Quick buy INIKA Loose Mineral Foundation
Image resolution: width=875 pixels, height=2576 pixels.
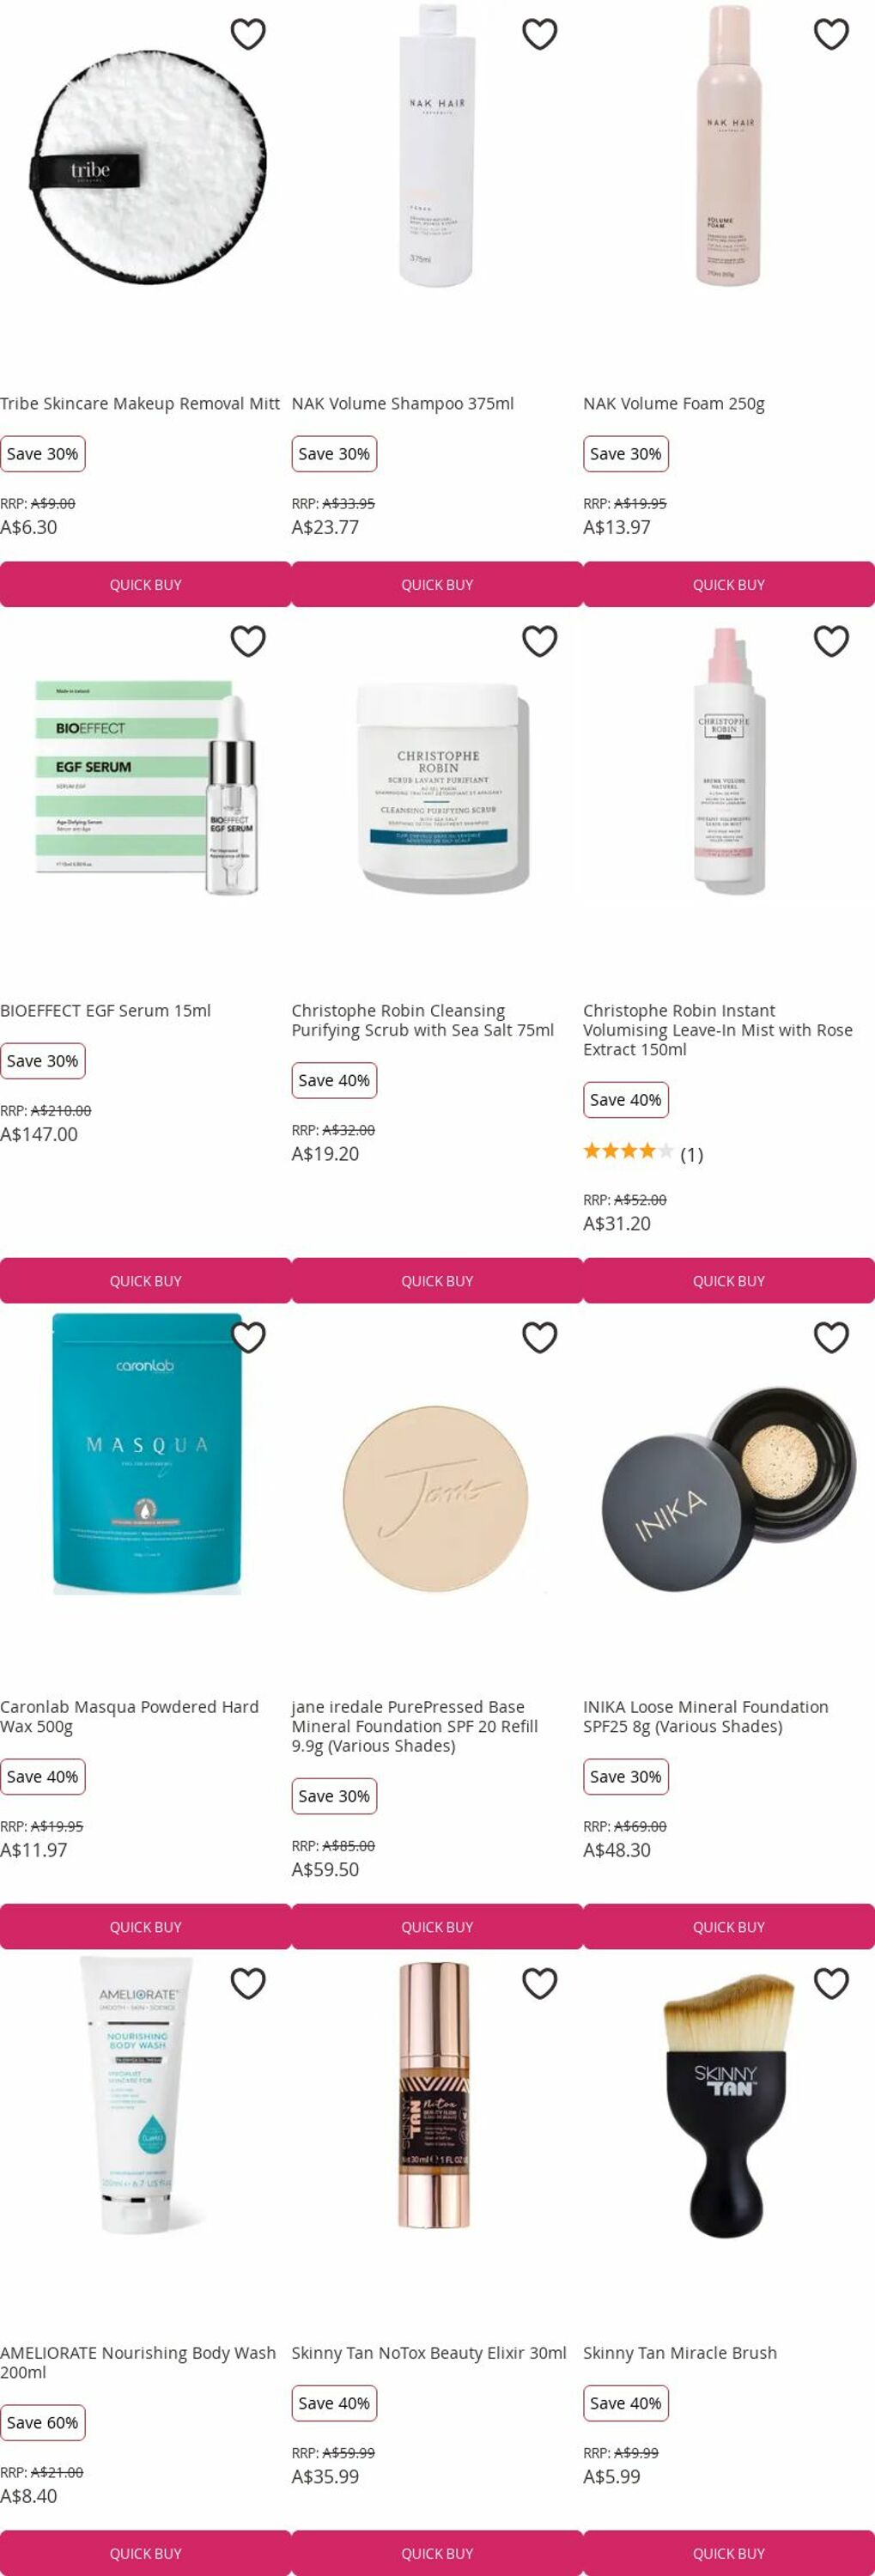(x=729, y=1926)
